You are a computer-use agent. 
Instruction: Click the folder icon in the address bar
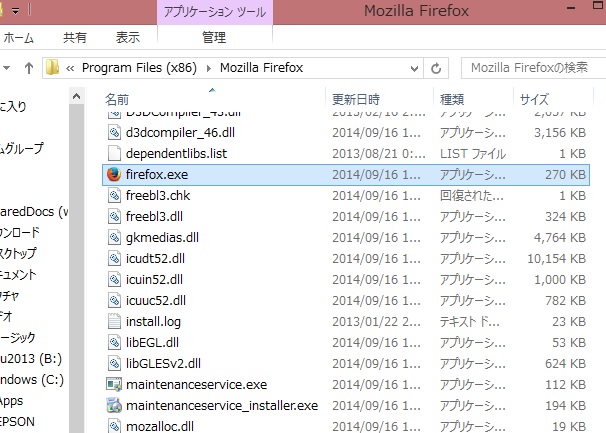[52, 68]
